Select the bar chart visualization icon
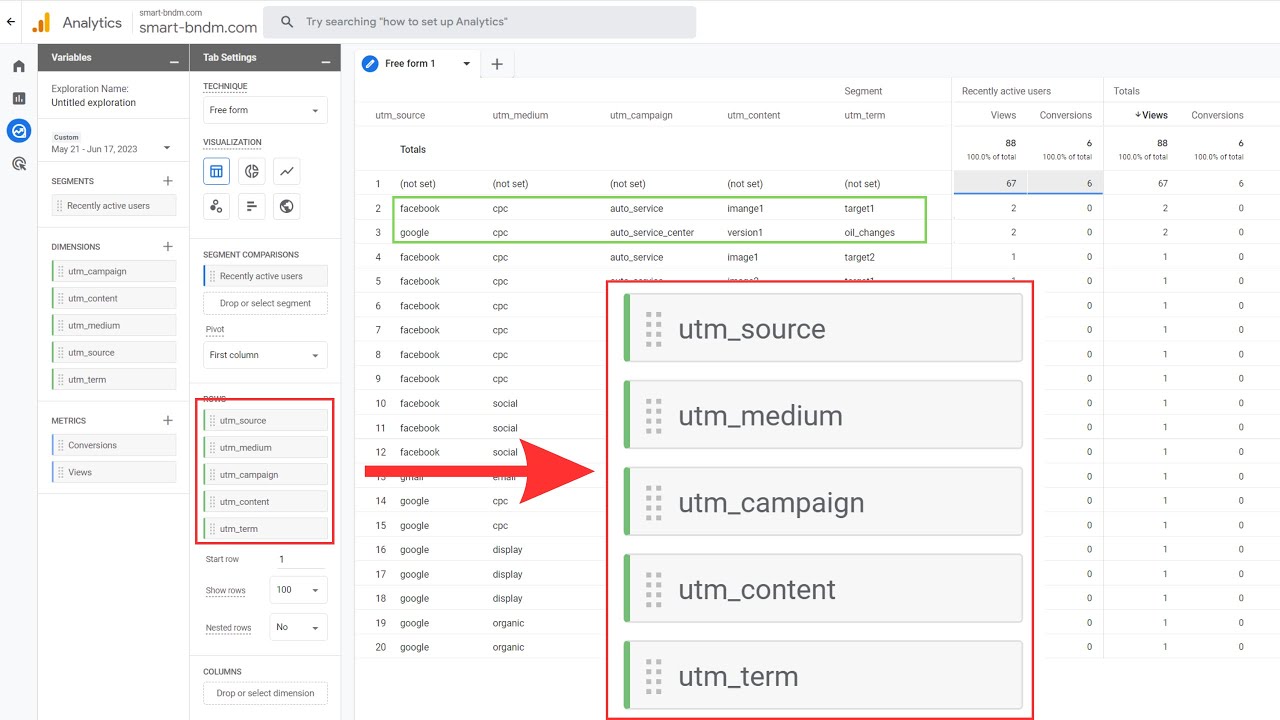The height and width of the screenshot is (720, 1280). (x=252, y=206)
